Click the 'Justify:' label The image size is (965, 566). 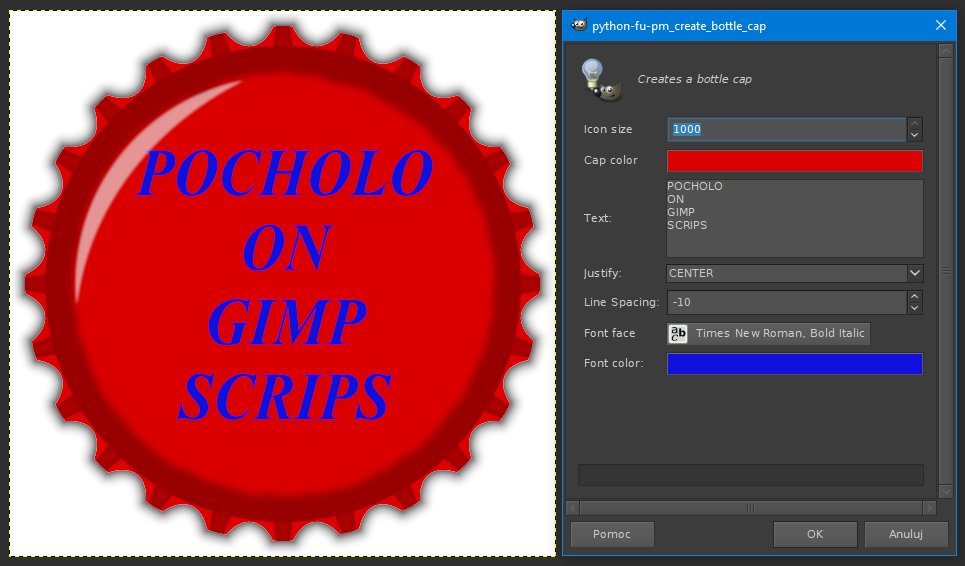point(603,273)
